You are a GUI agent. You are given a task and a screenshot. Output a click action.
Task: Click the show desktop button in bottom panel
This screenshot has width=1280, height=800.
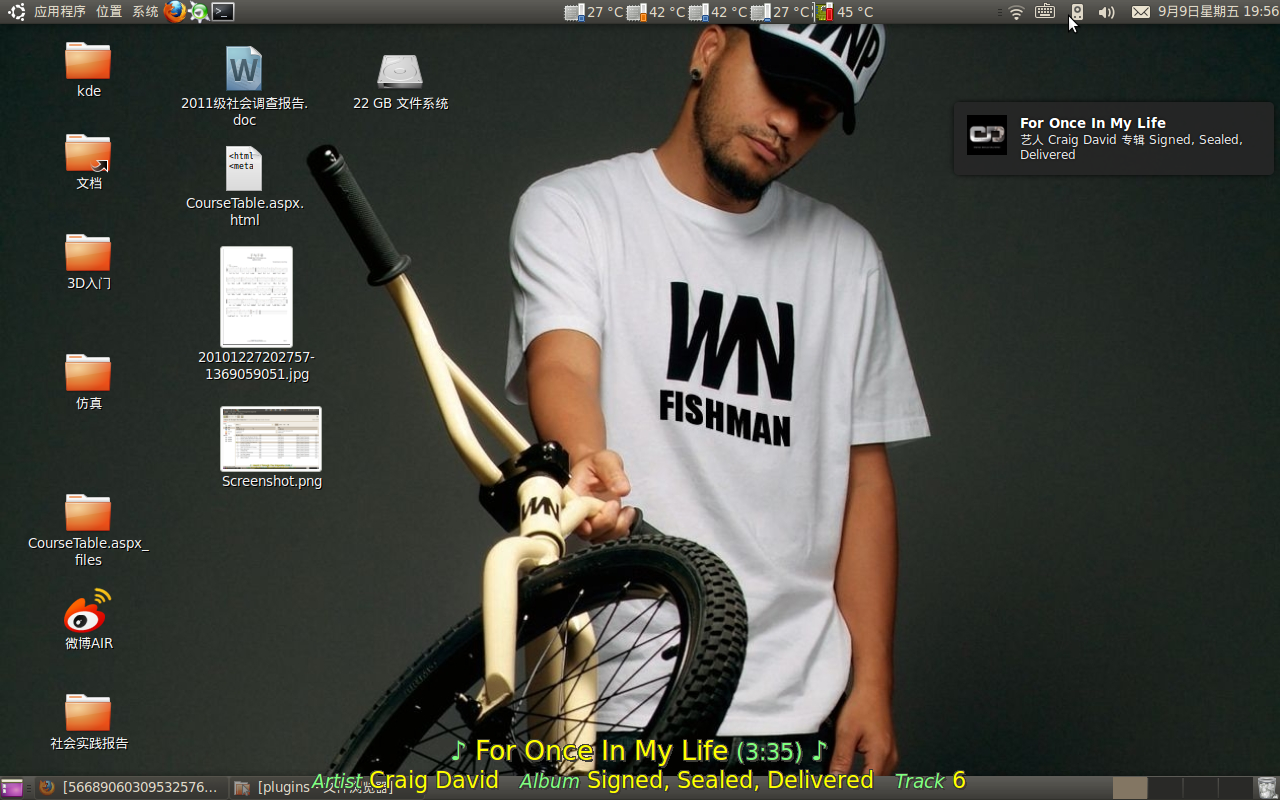point(12,788)
